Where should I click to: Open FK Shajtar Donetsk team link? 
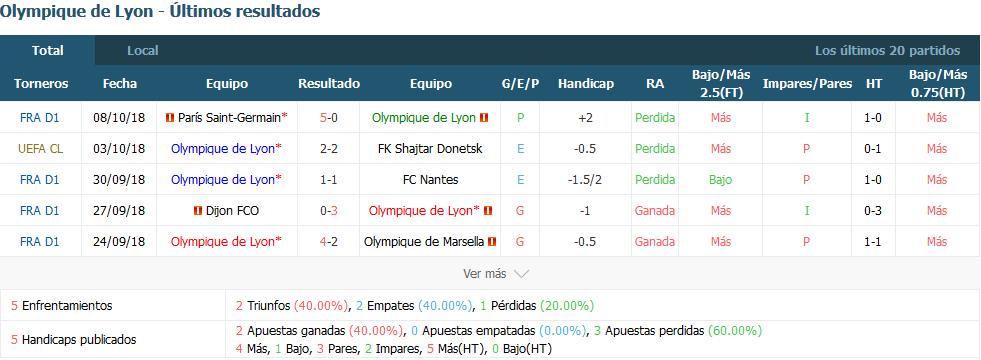(x=430, y=148)
